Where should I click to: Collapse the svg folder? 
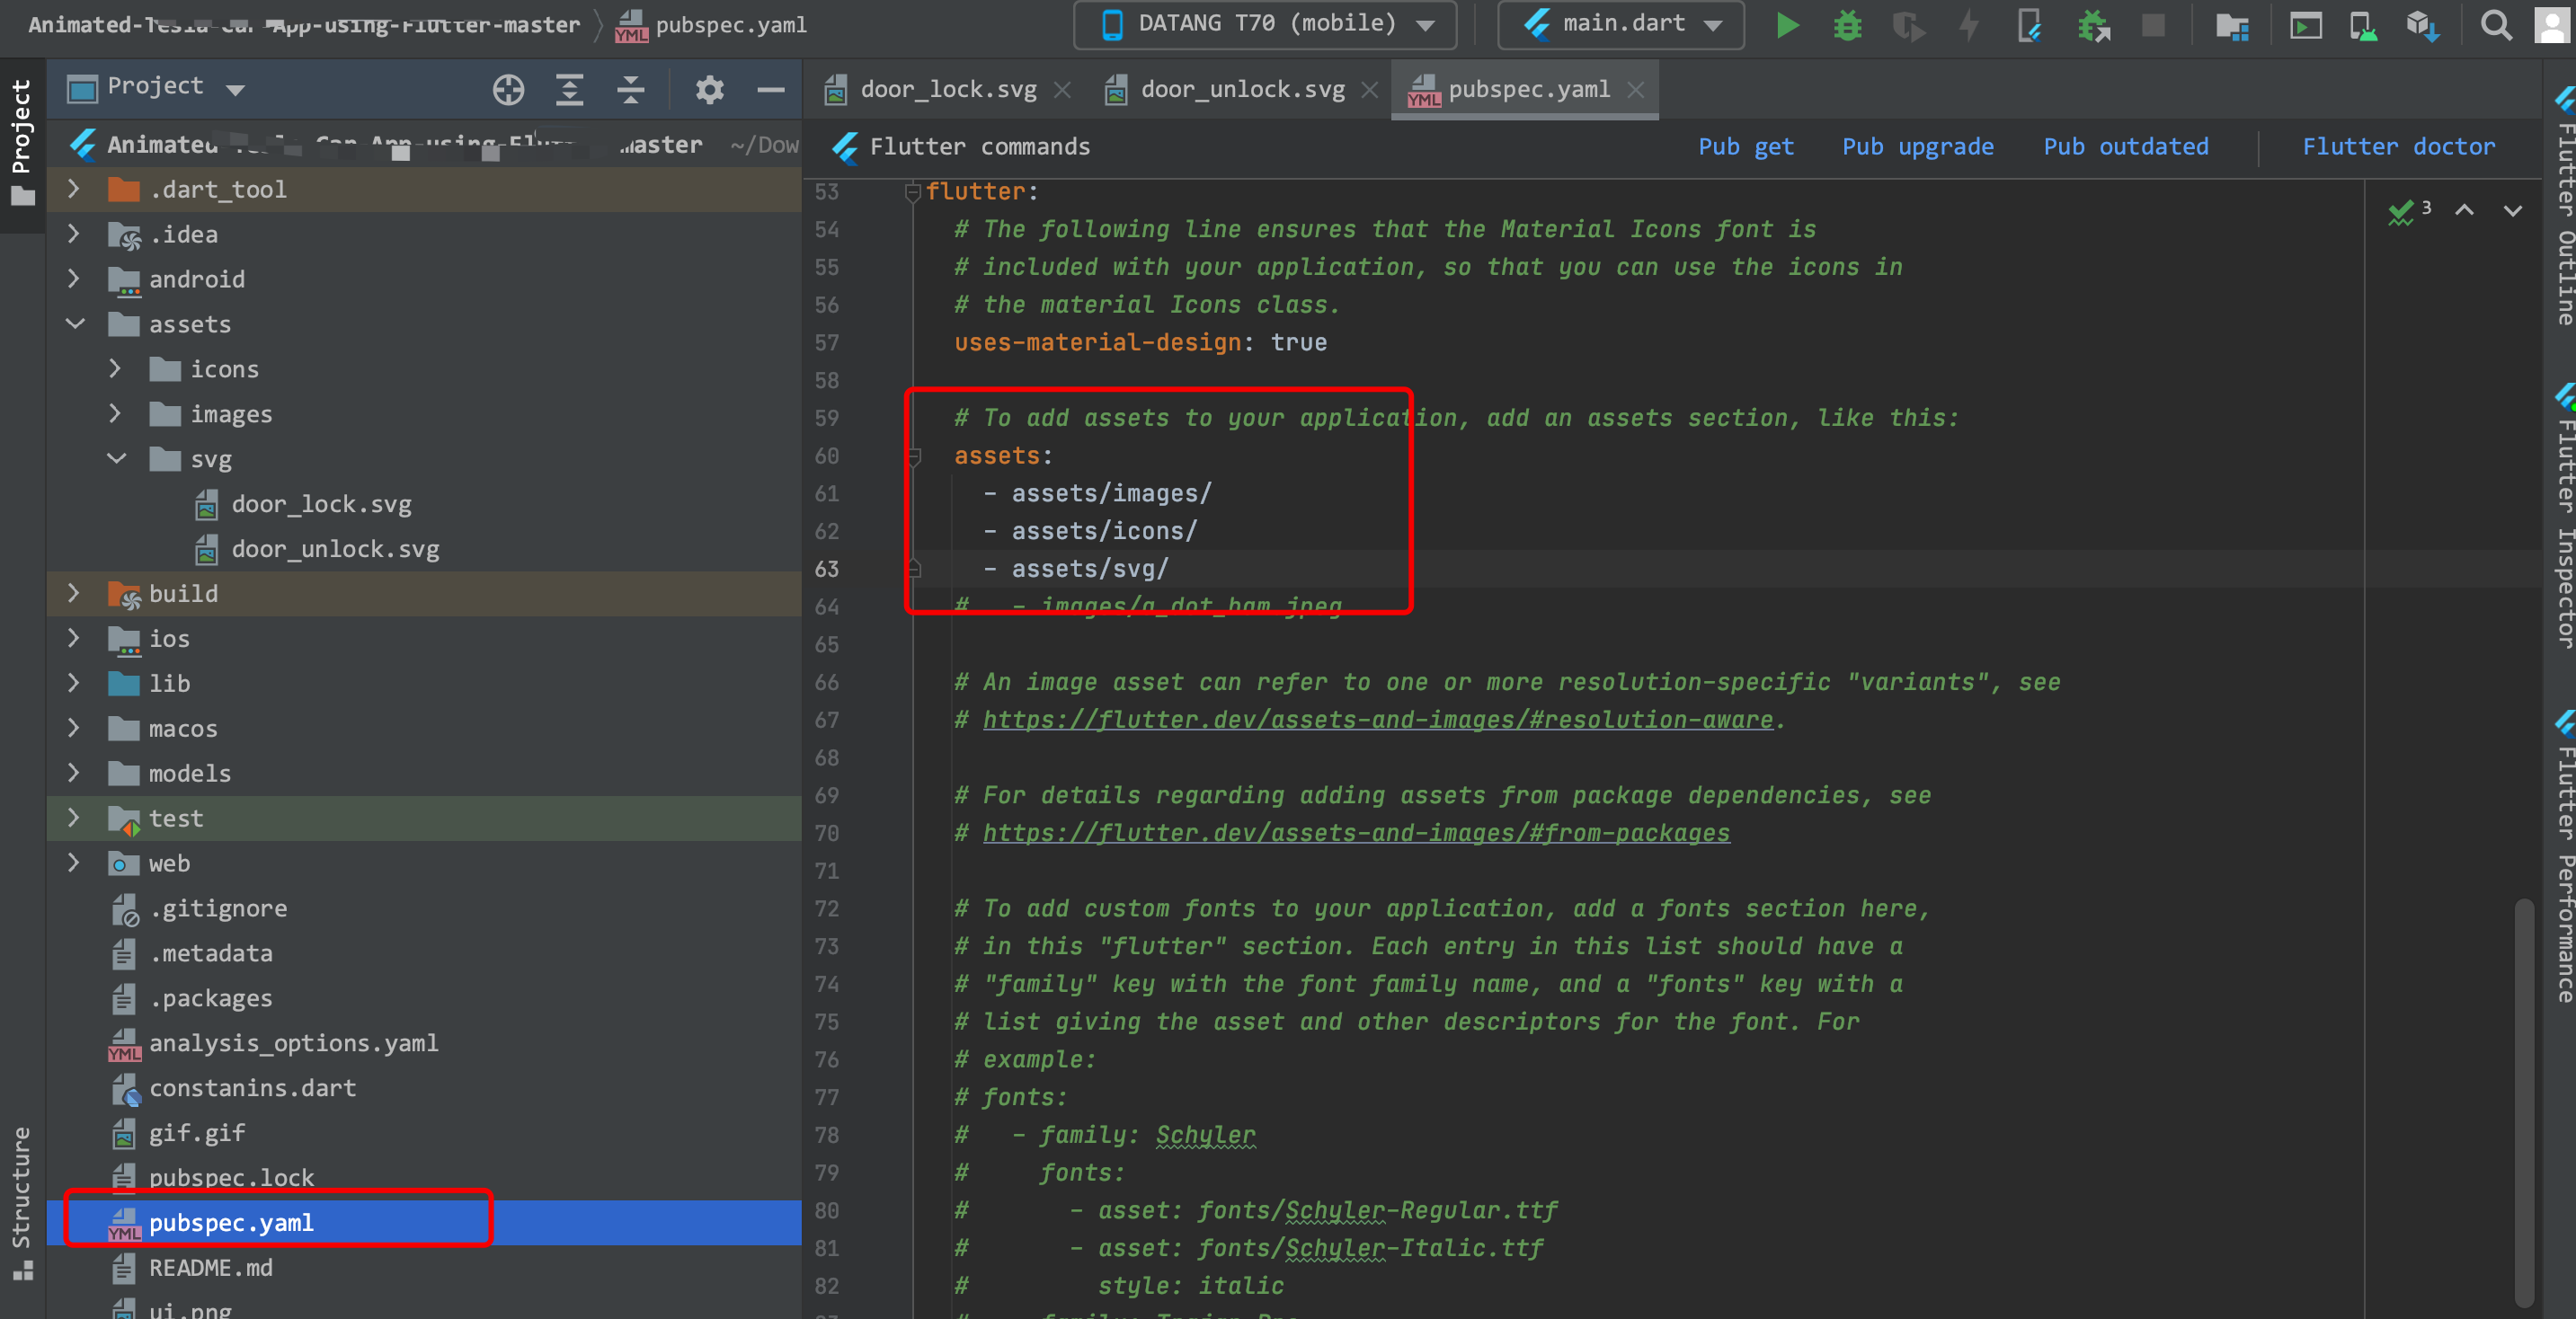(x=116, y=459)
